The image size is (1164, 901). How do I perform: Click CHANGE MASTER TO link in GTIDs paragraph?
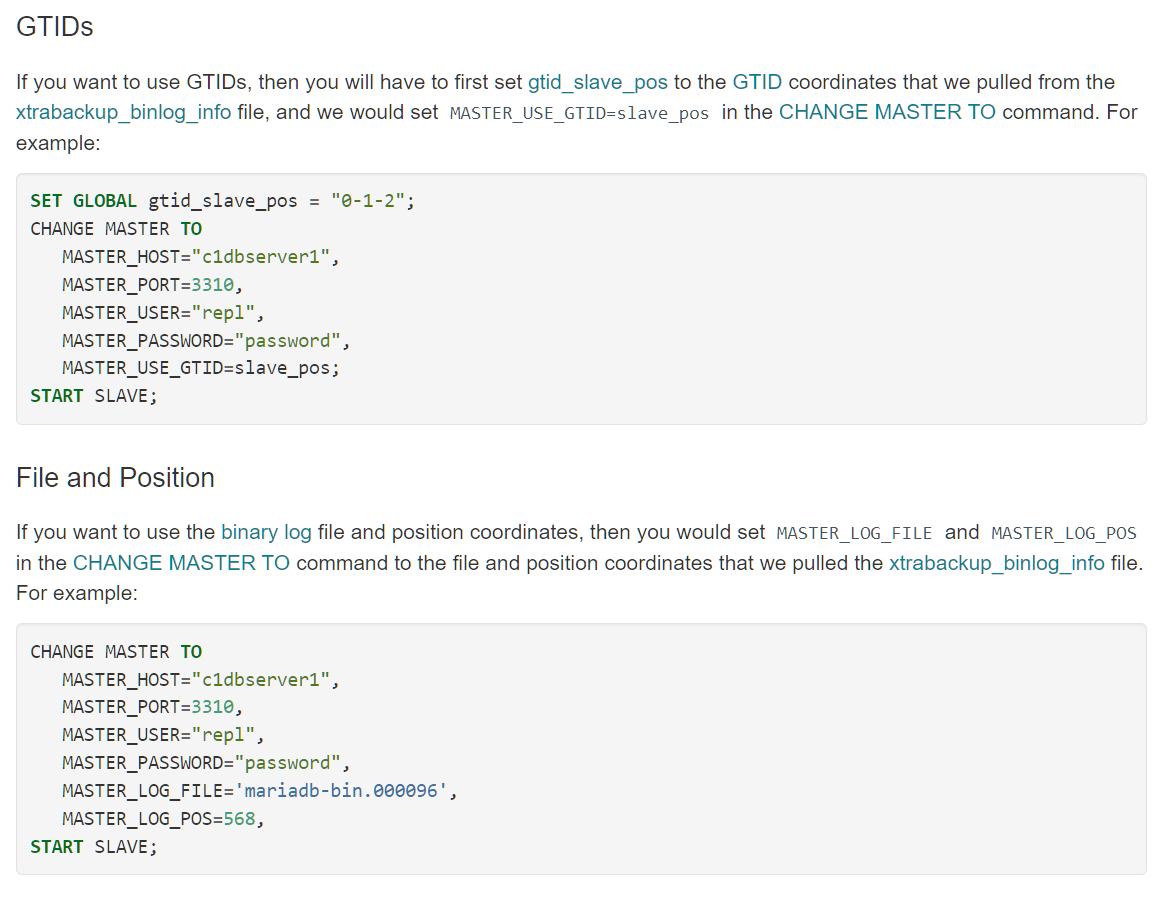pos(887,113)
